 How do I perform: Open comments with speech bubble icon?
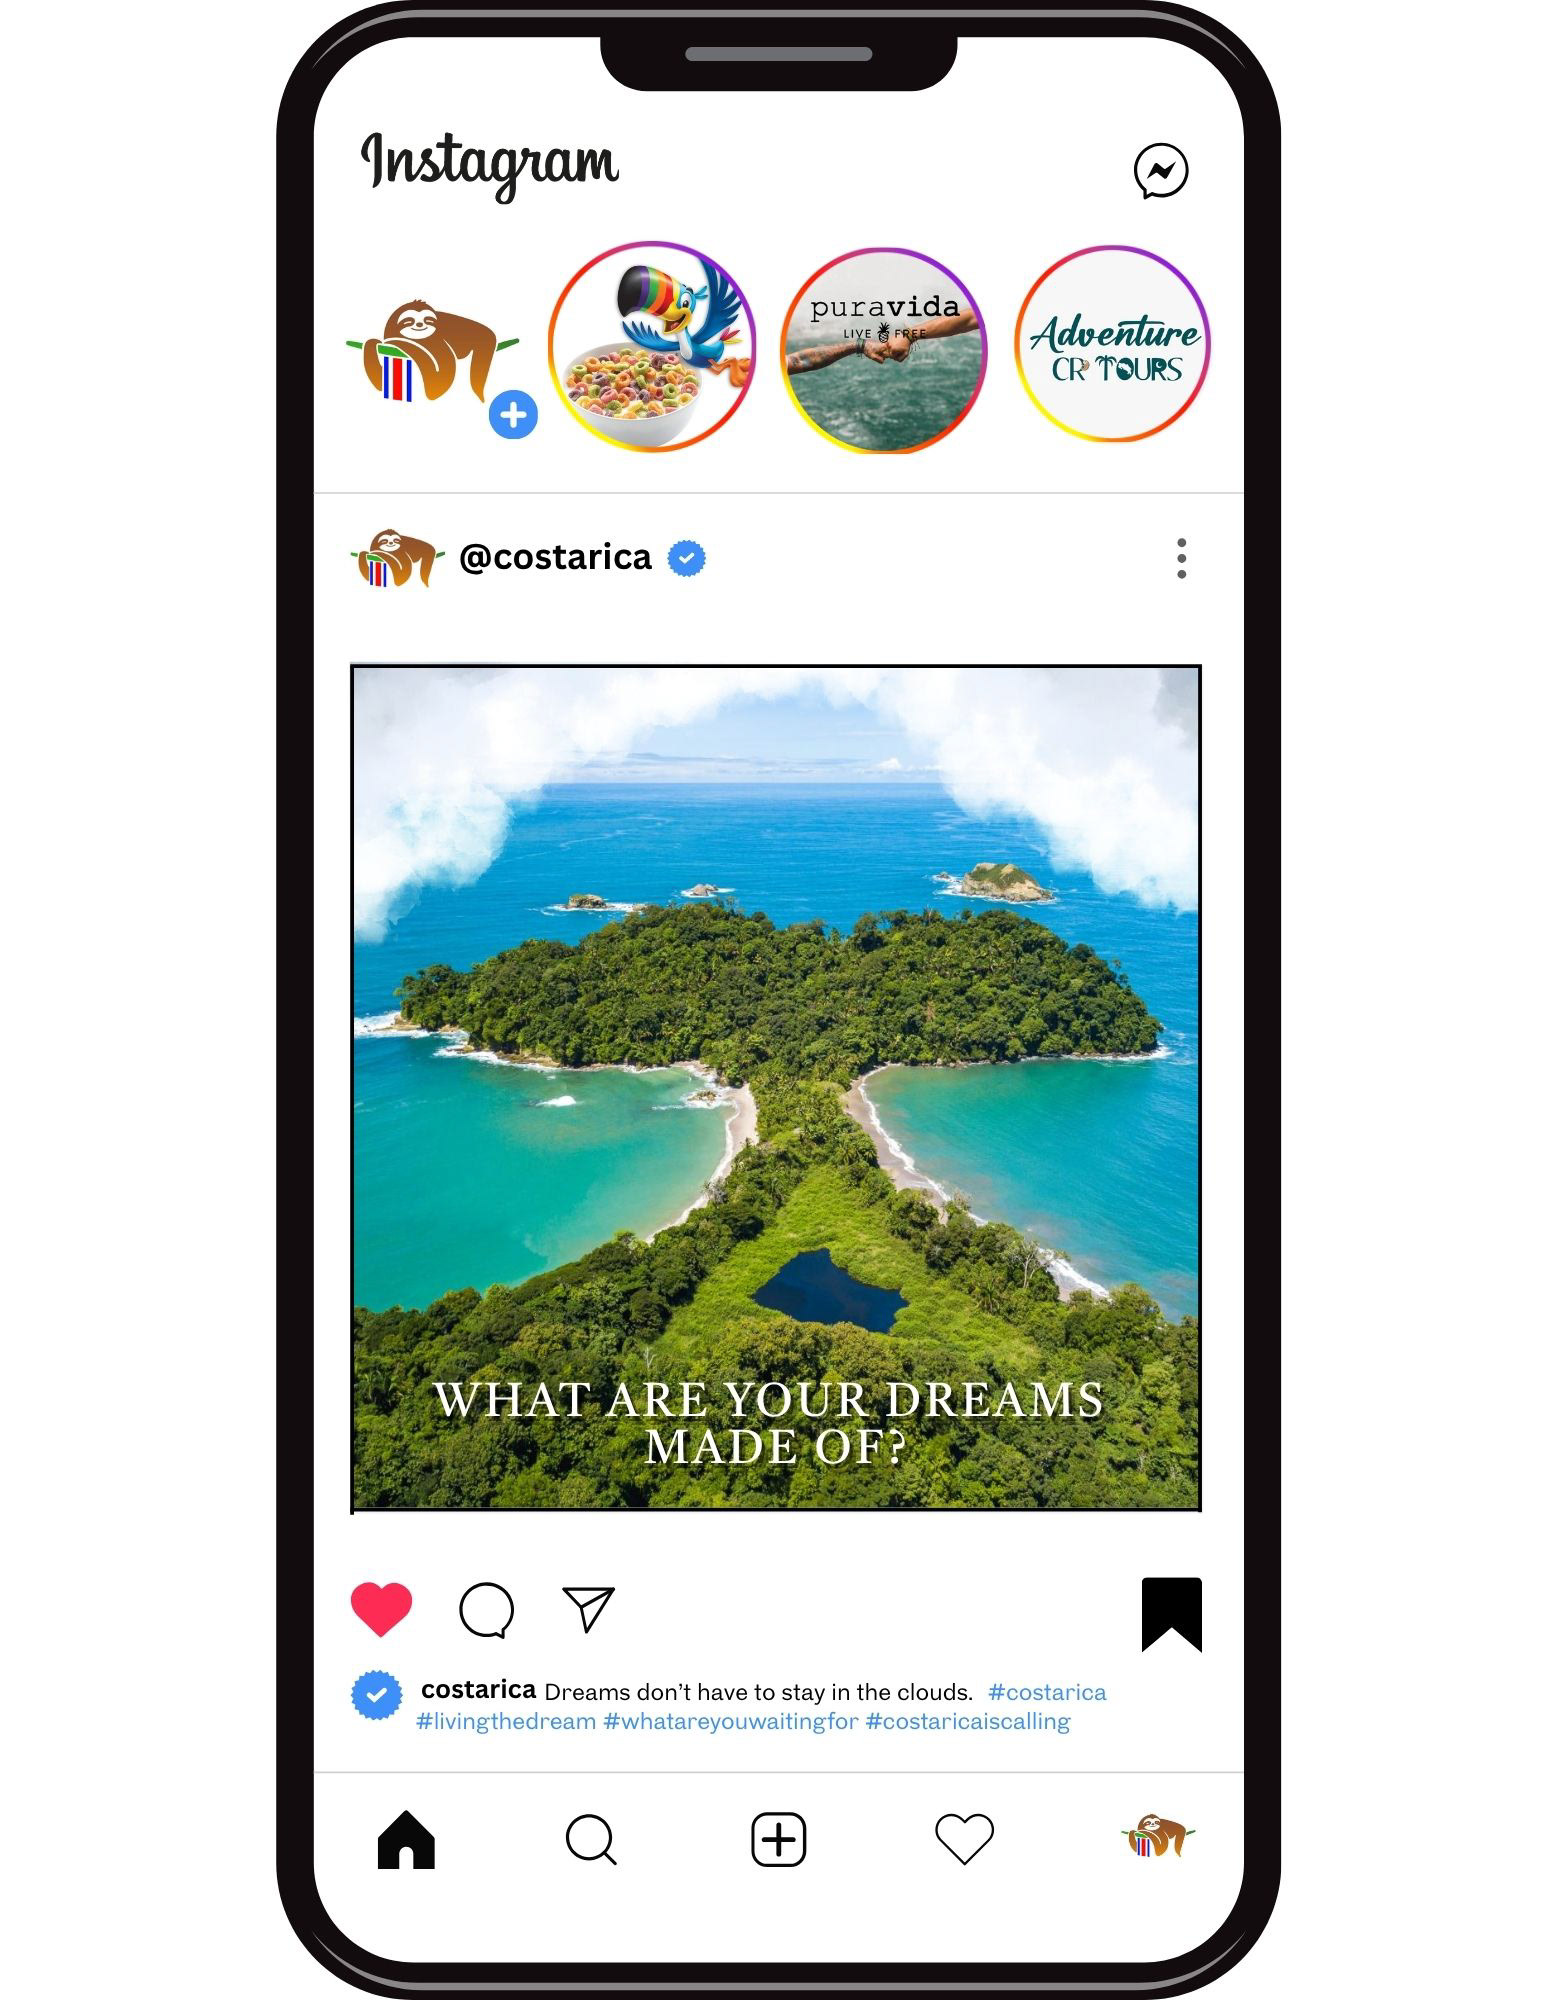486,1610
